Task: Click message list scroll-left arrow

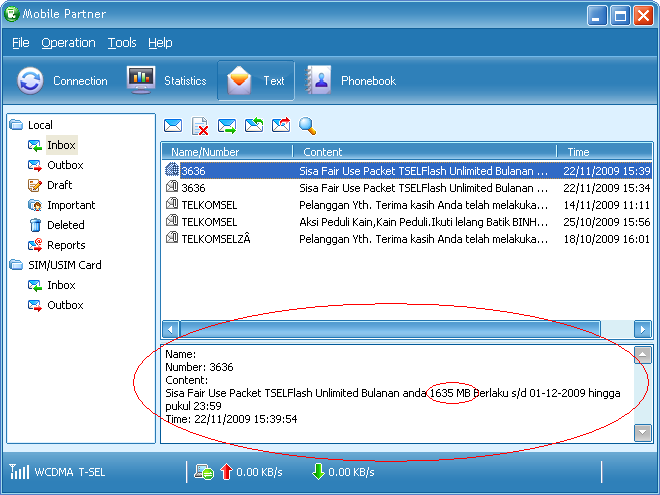Action: (170, 329)
